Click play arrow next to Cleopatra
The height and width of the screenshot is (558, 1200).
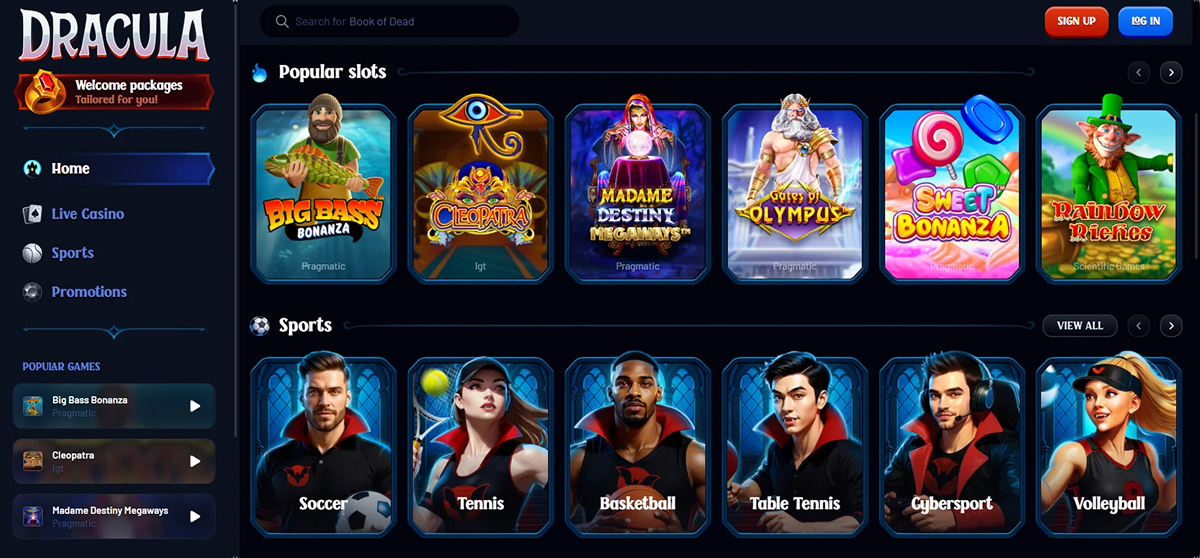[195, 461]
